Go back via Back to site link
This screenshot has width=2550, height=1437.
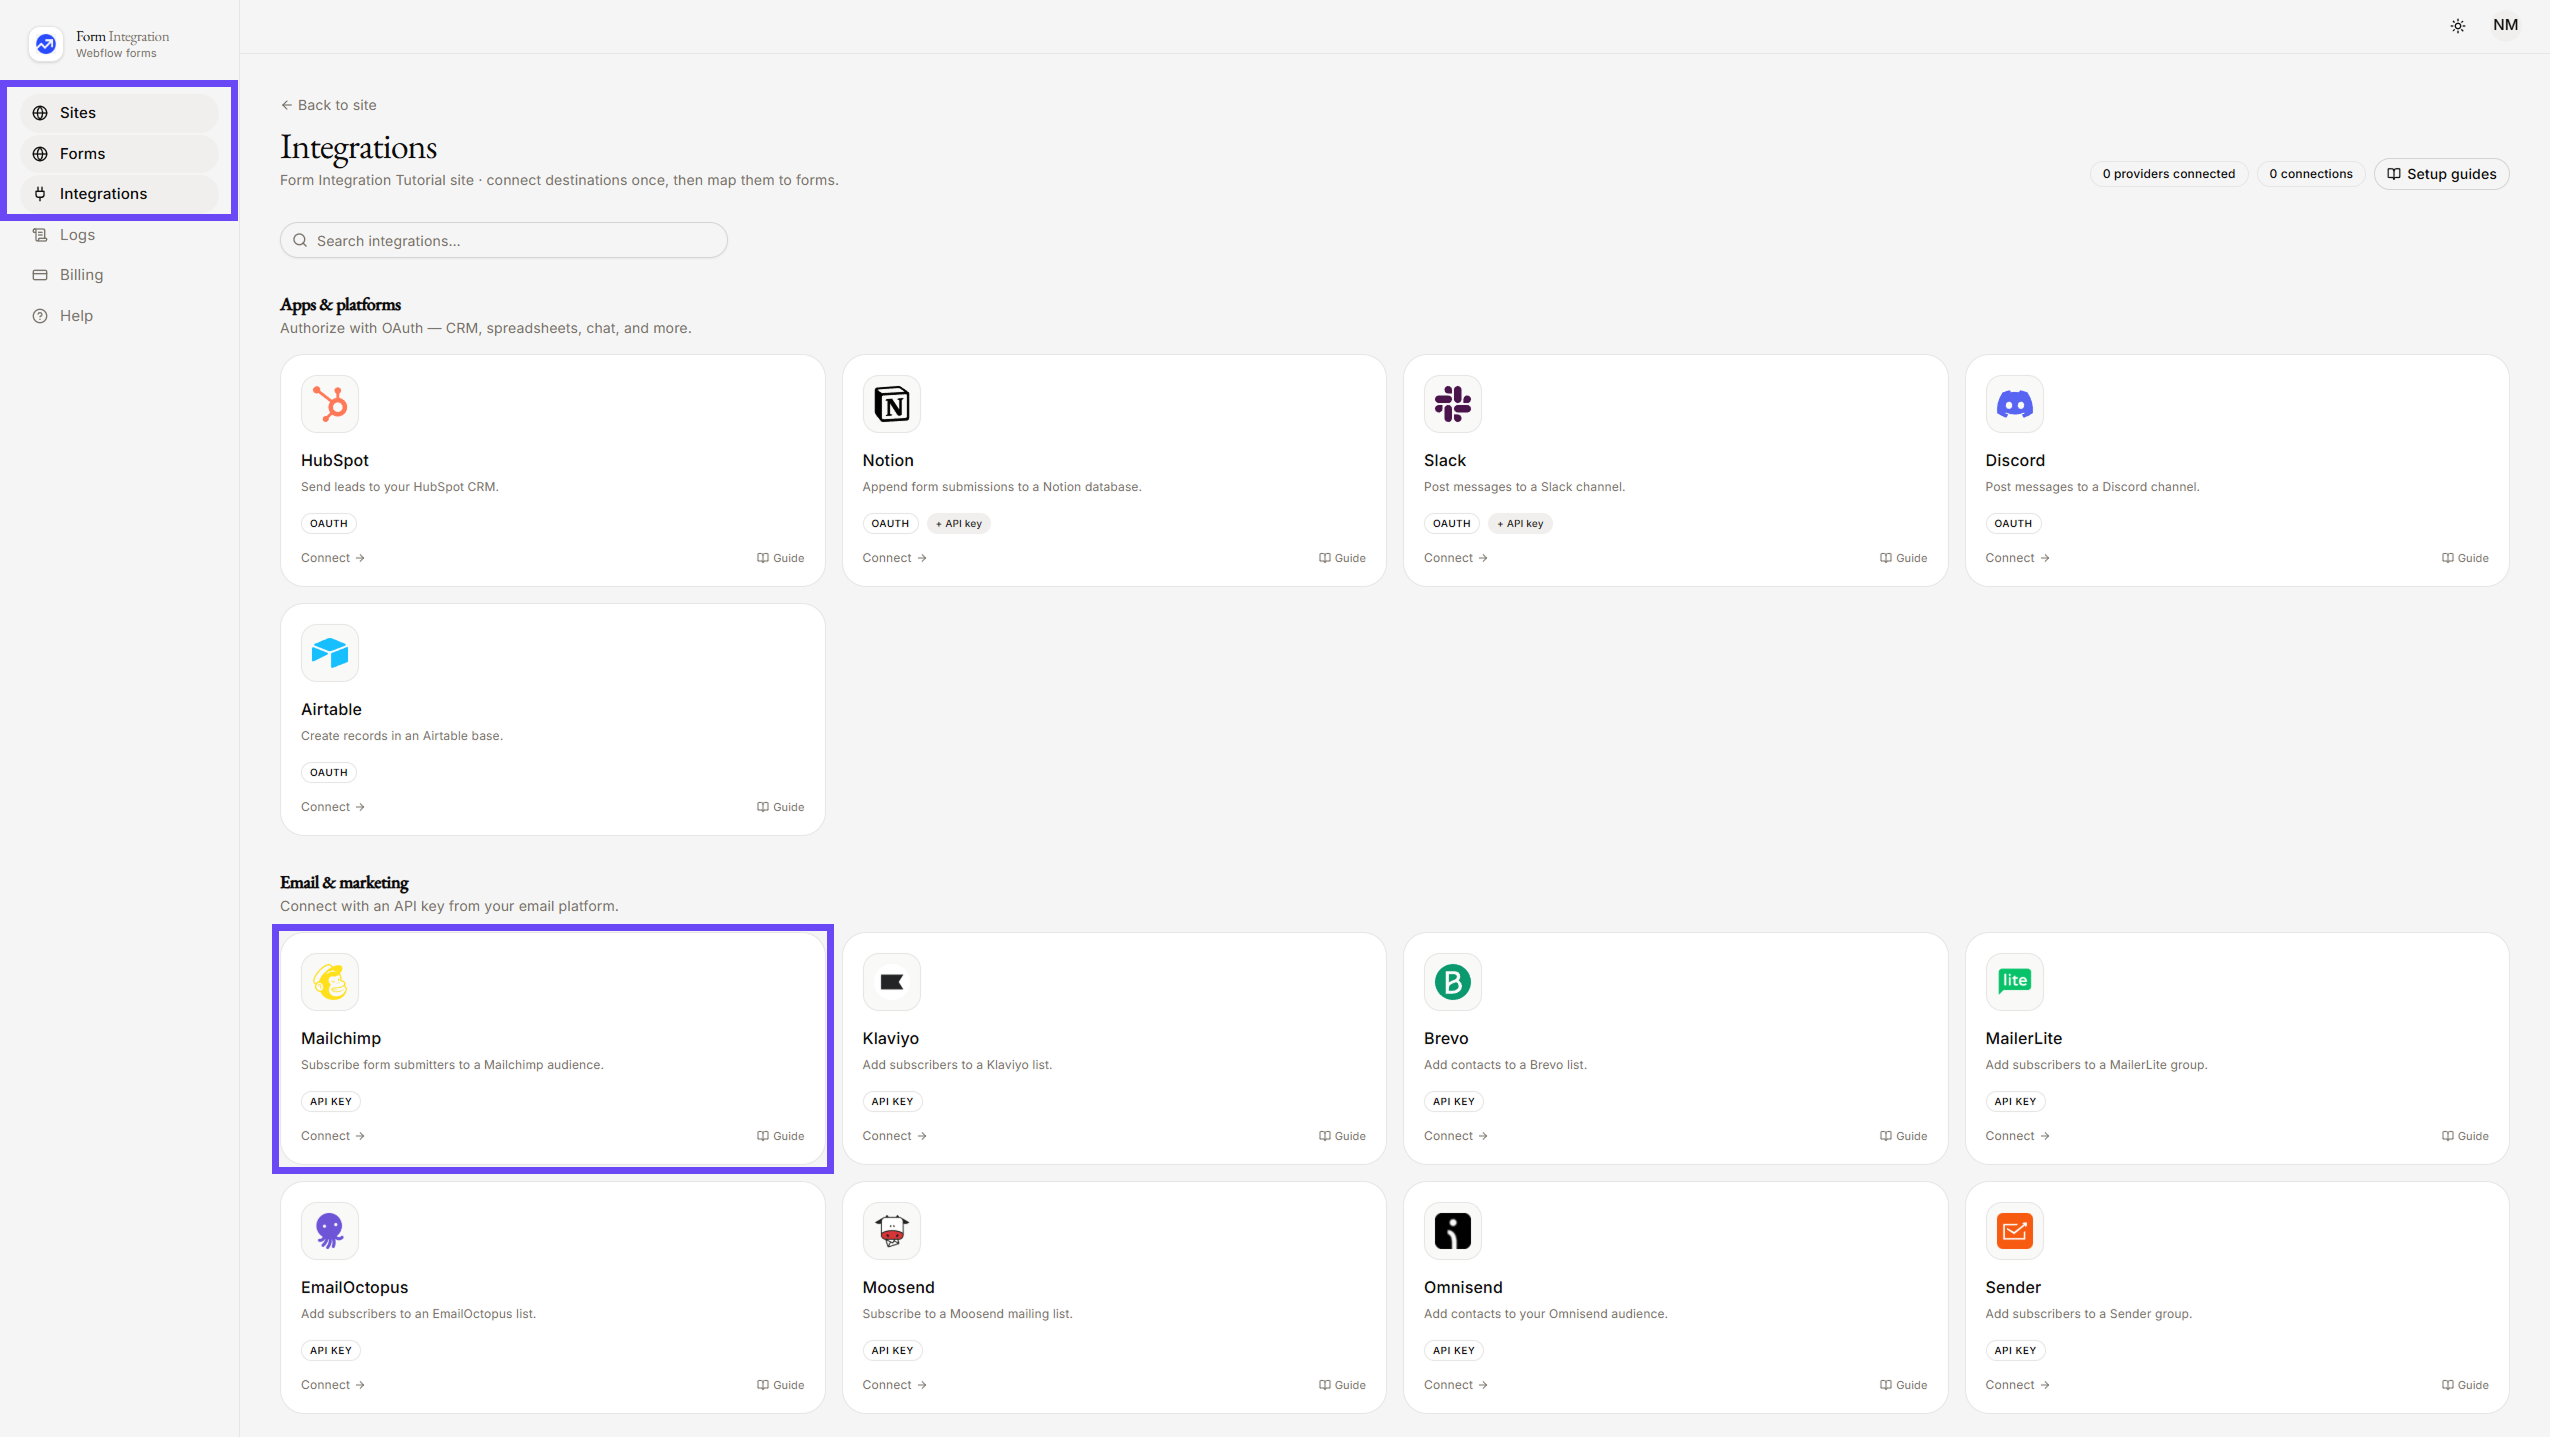pyautogui.click(x=329, y=105)
